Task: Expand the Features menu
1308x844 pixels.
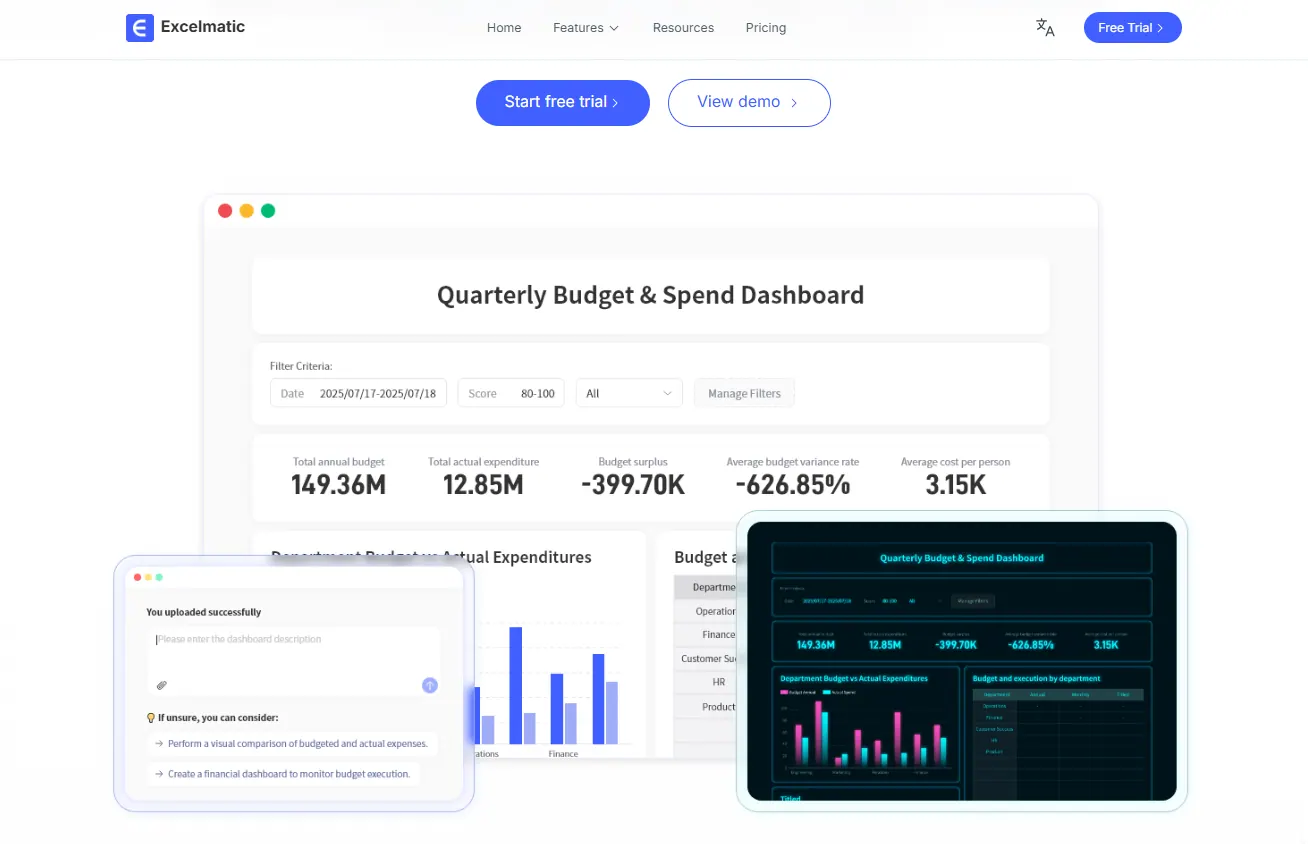Action: [x=586, y=28]
